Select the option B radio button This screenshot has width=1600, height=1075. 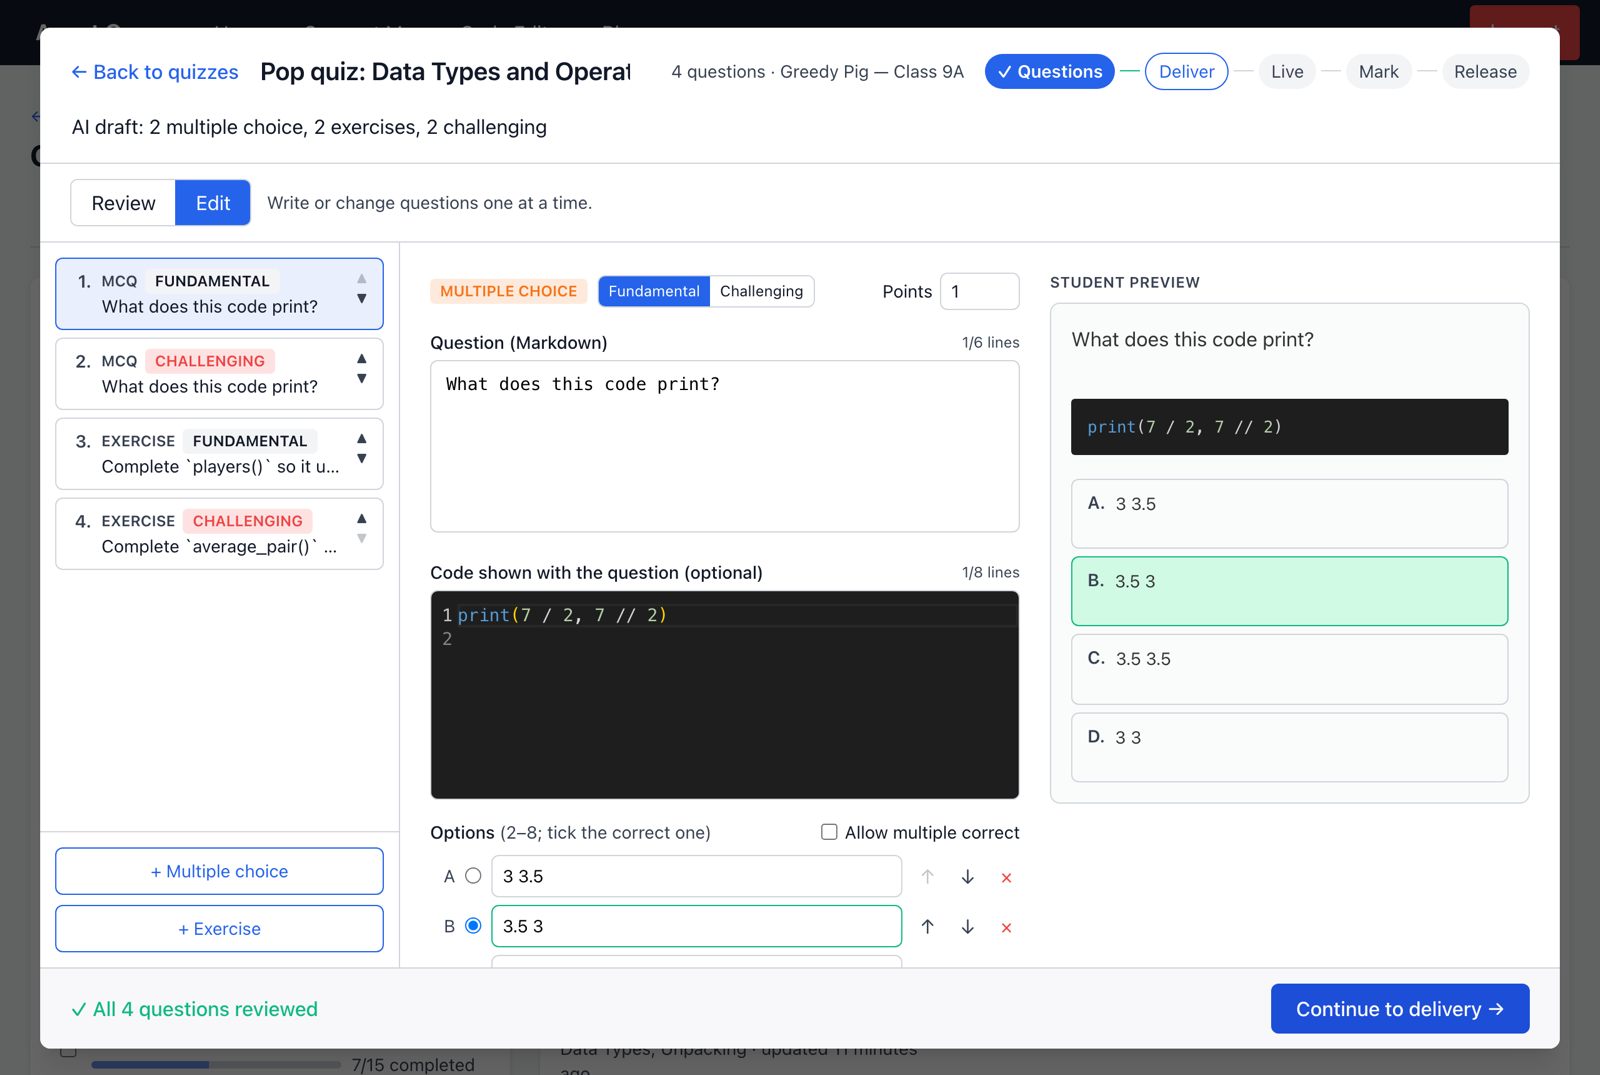point(473,926)
